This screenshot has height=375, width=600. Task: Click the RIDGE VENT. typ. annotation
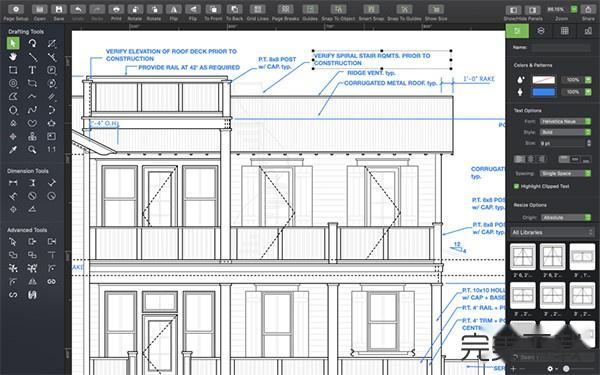click(371, 73)
